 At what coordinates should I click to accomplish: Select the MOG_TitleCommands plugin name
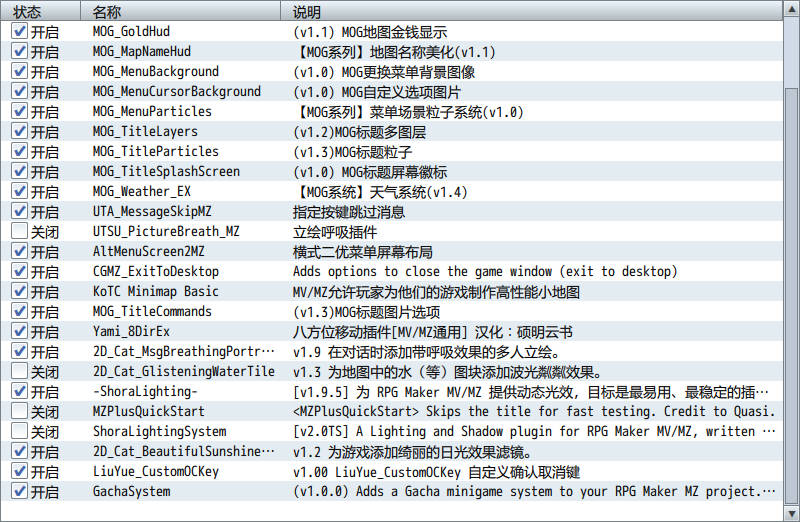pyautogui.click(x=152, y=311)
